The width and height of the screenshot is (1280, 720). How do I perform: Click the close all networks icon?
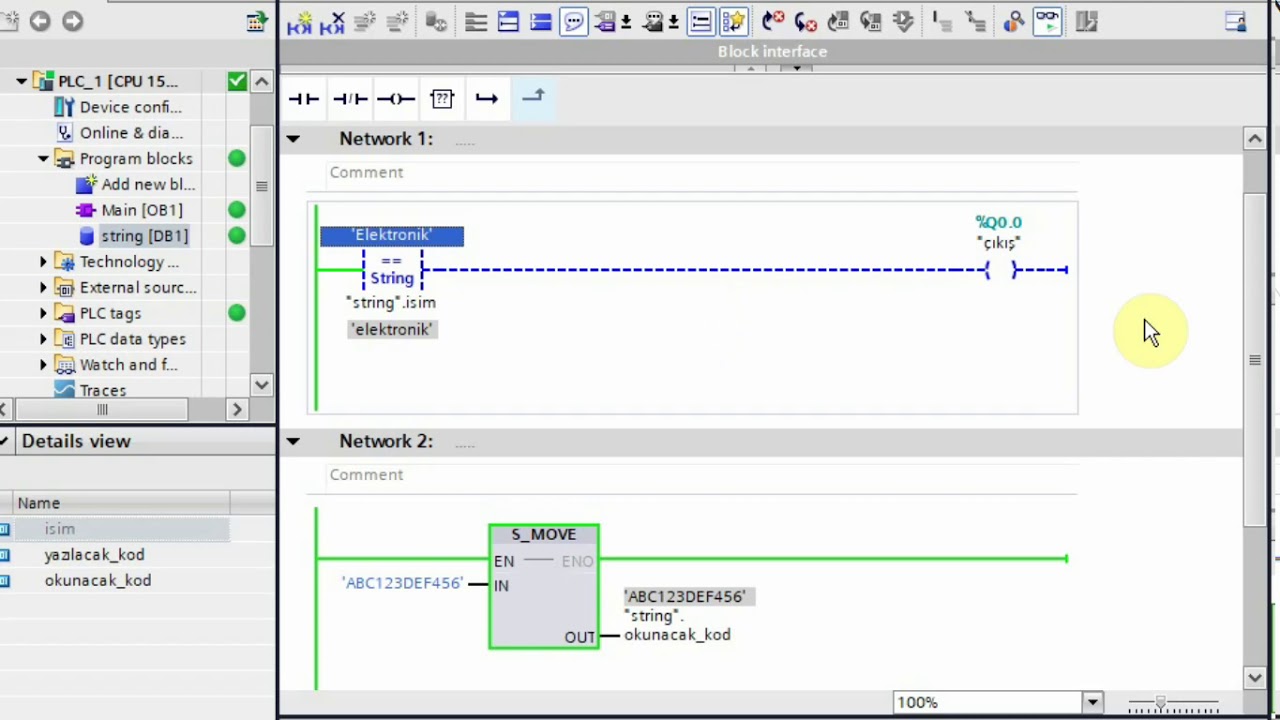coord(541,21)
